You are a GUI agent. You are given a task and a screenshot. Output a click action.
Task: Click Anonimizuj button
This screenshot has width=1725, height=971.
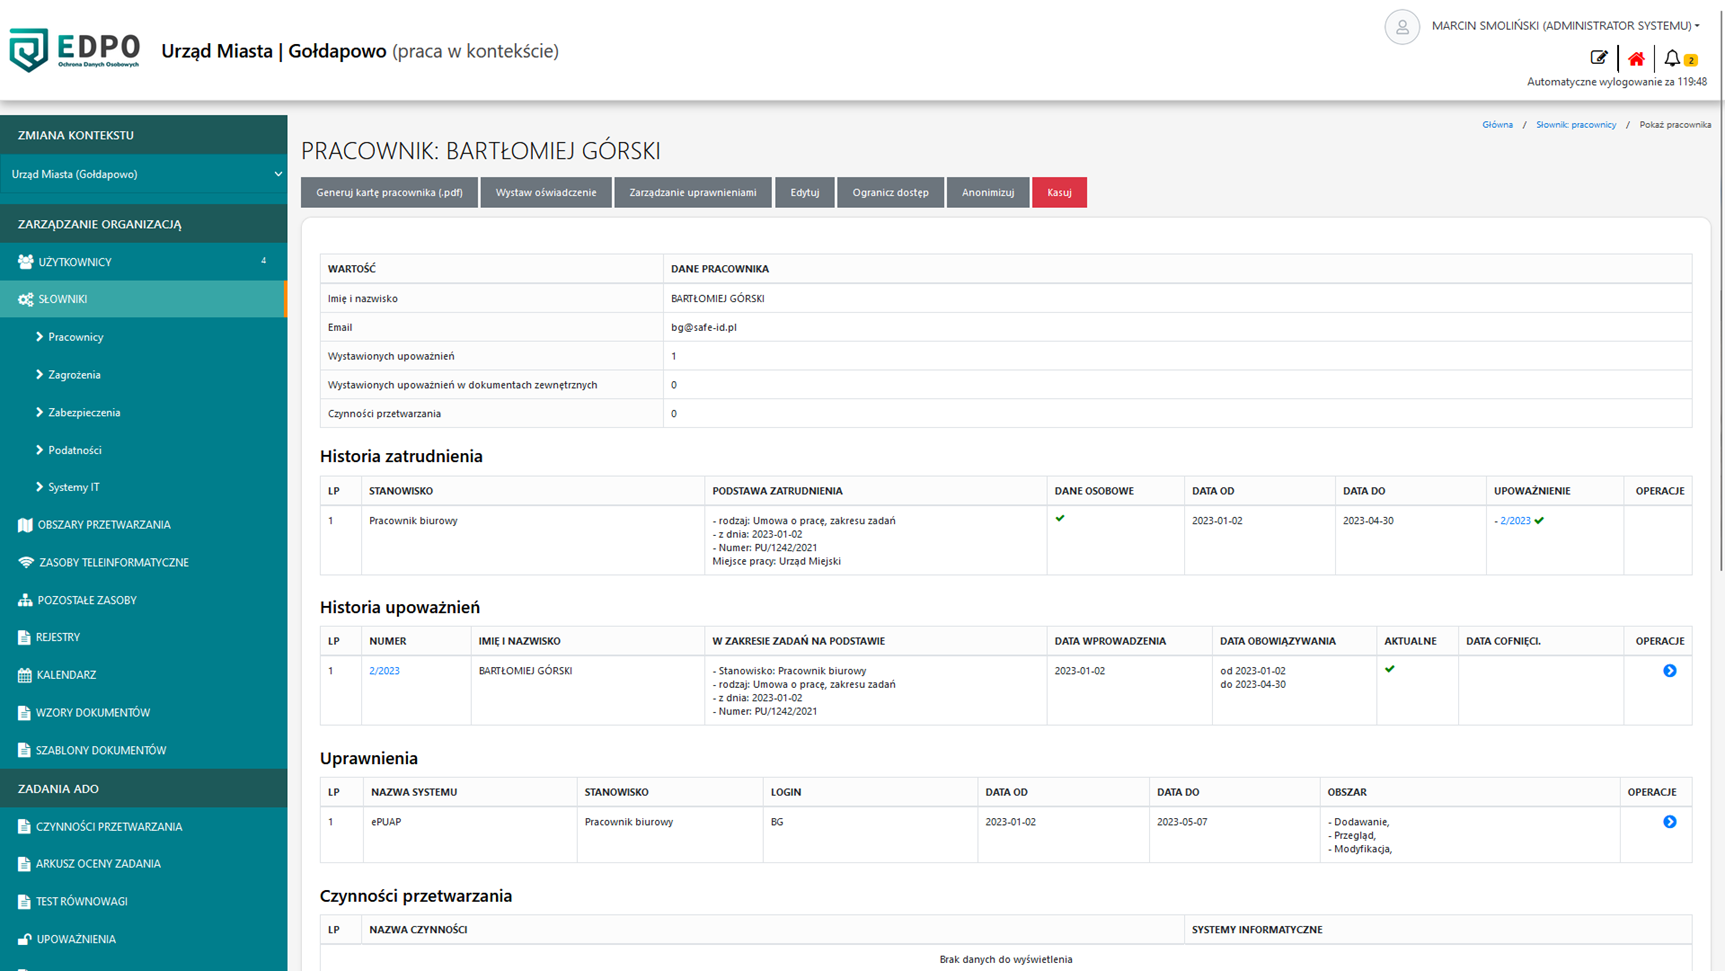[x=988, y=192]
